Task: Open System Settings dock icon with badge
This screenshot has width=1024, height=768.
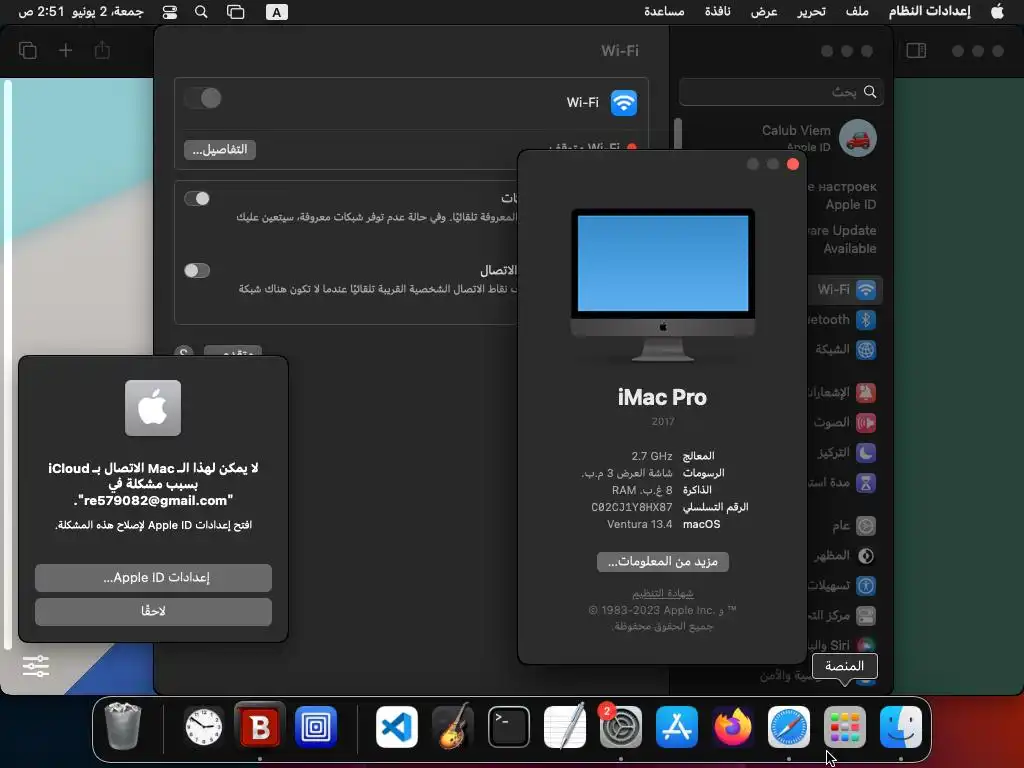Action: 620,727
